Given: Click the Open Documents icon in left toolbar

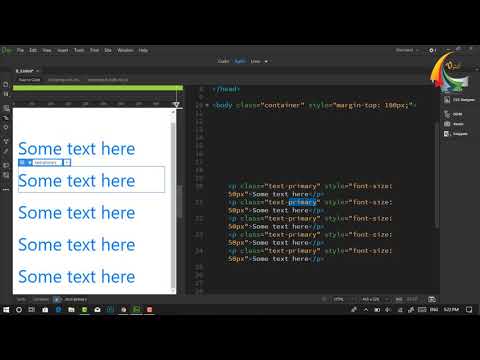Looking at the screenshot, I should pyautogui.click(x=6, y=84).
